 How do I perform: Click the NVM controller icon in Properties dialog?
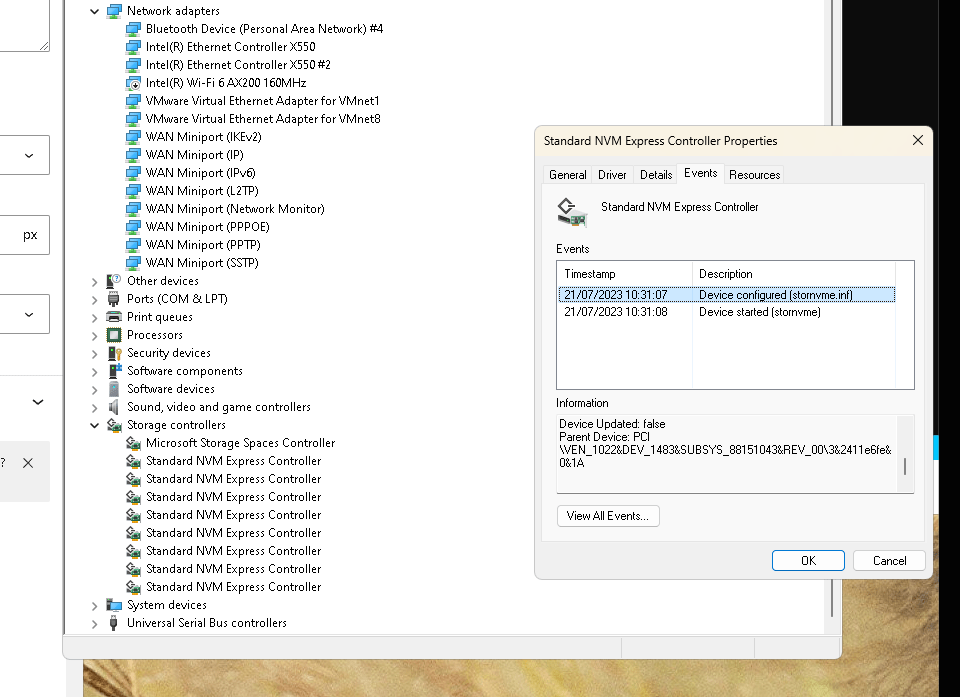tap(572, 213)
